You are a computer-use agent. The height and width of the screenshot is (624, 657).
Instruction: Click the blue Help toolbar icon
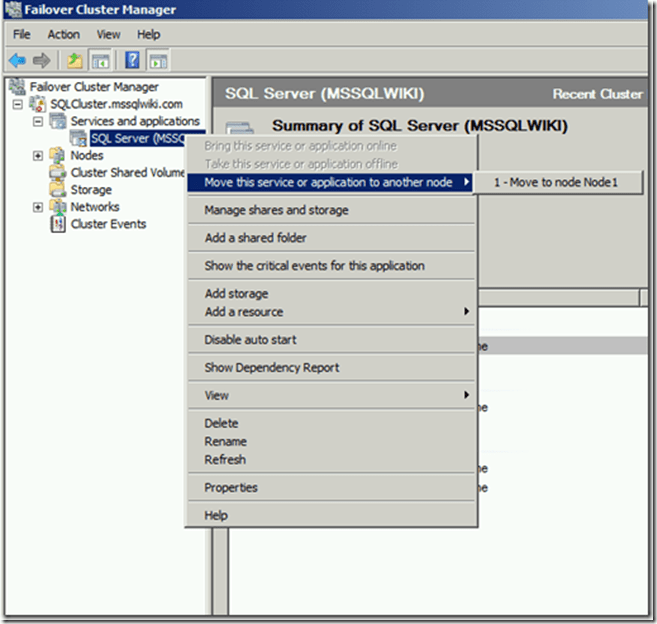coord(133,60)
